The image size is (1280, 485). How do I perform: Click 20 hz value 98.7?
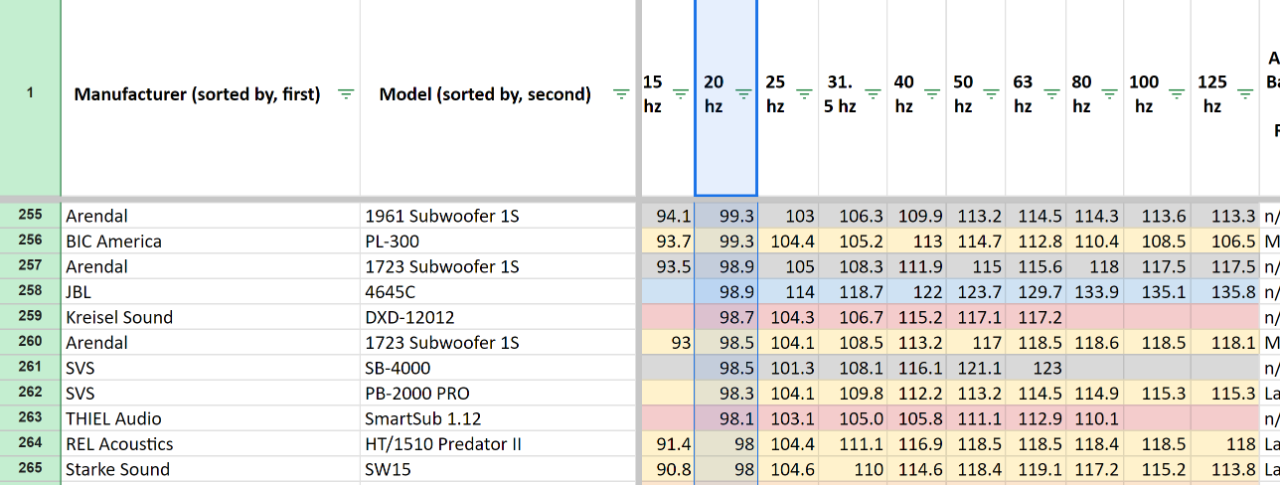click(x=726, y=317)
